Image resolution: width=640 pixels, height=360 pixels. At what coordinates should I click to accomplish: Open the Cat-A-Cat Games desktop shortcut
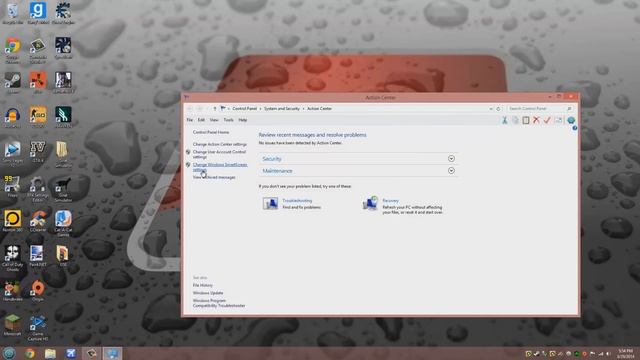tap(63, 223)
